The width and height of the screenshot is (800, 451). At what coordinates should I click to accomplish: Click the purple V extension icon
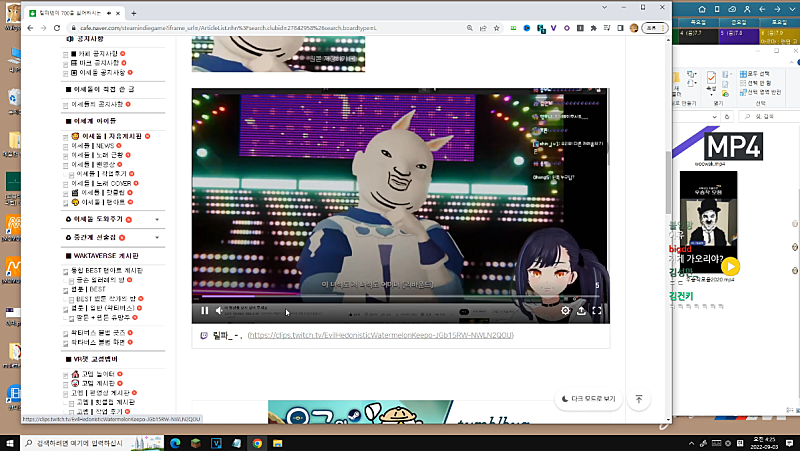tap(553, 28)
